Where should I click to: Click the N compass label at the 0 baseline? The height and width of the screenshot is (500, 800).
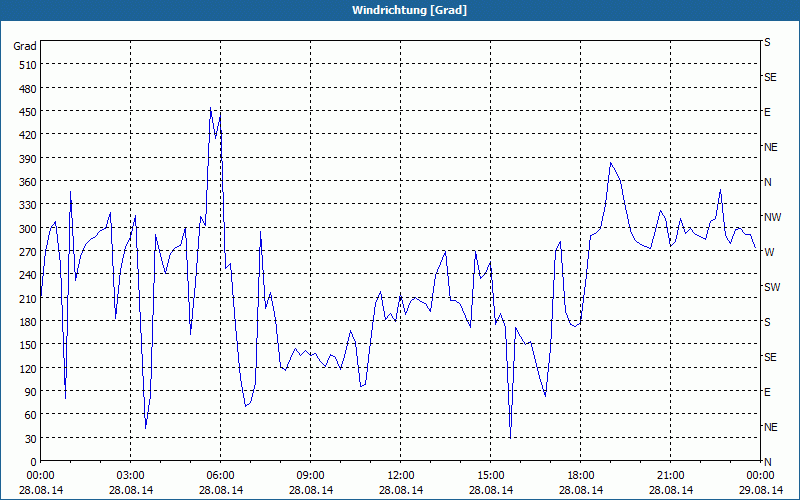click(768, 462)
